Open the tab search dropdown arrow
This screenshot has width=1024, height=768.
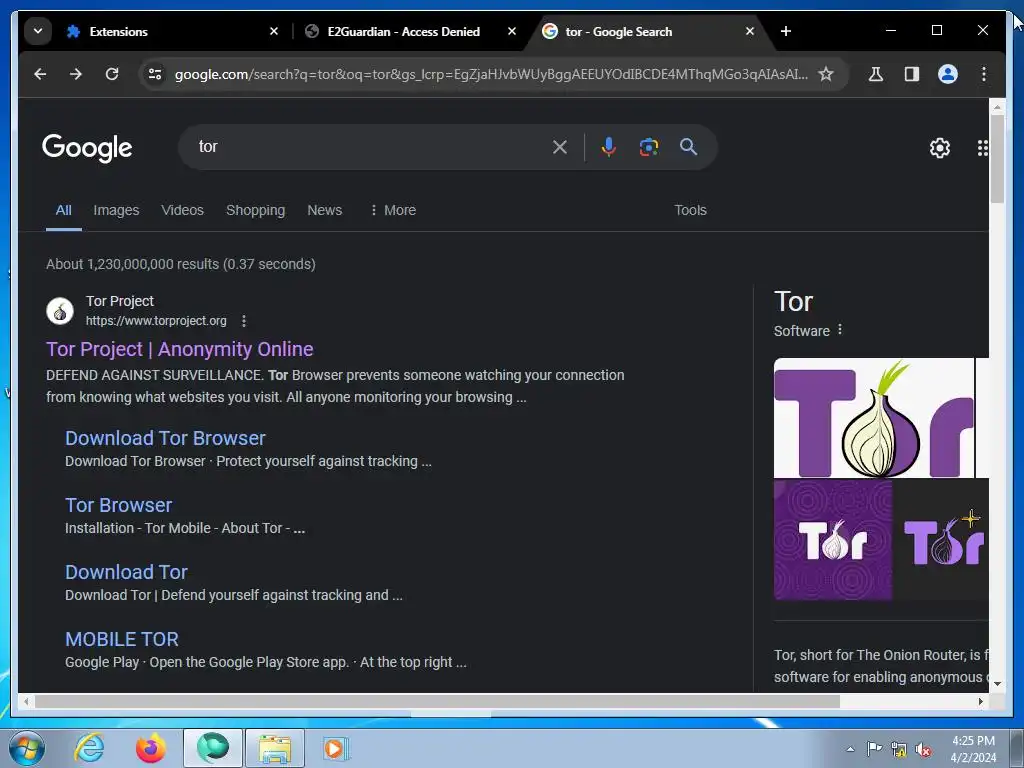tap(38, 31)
